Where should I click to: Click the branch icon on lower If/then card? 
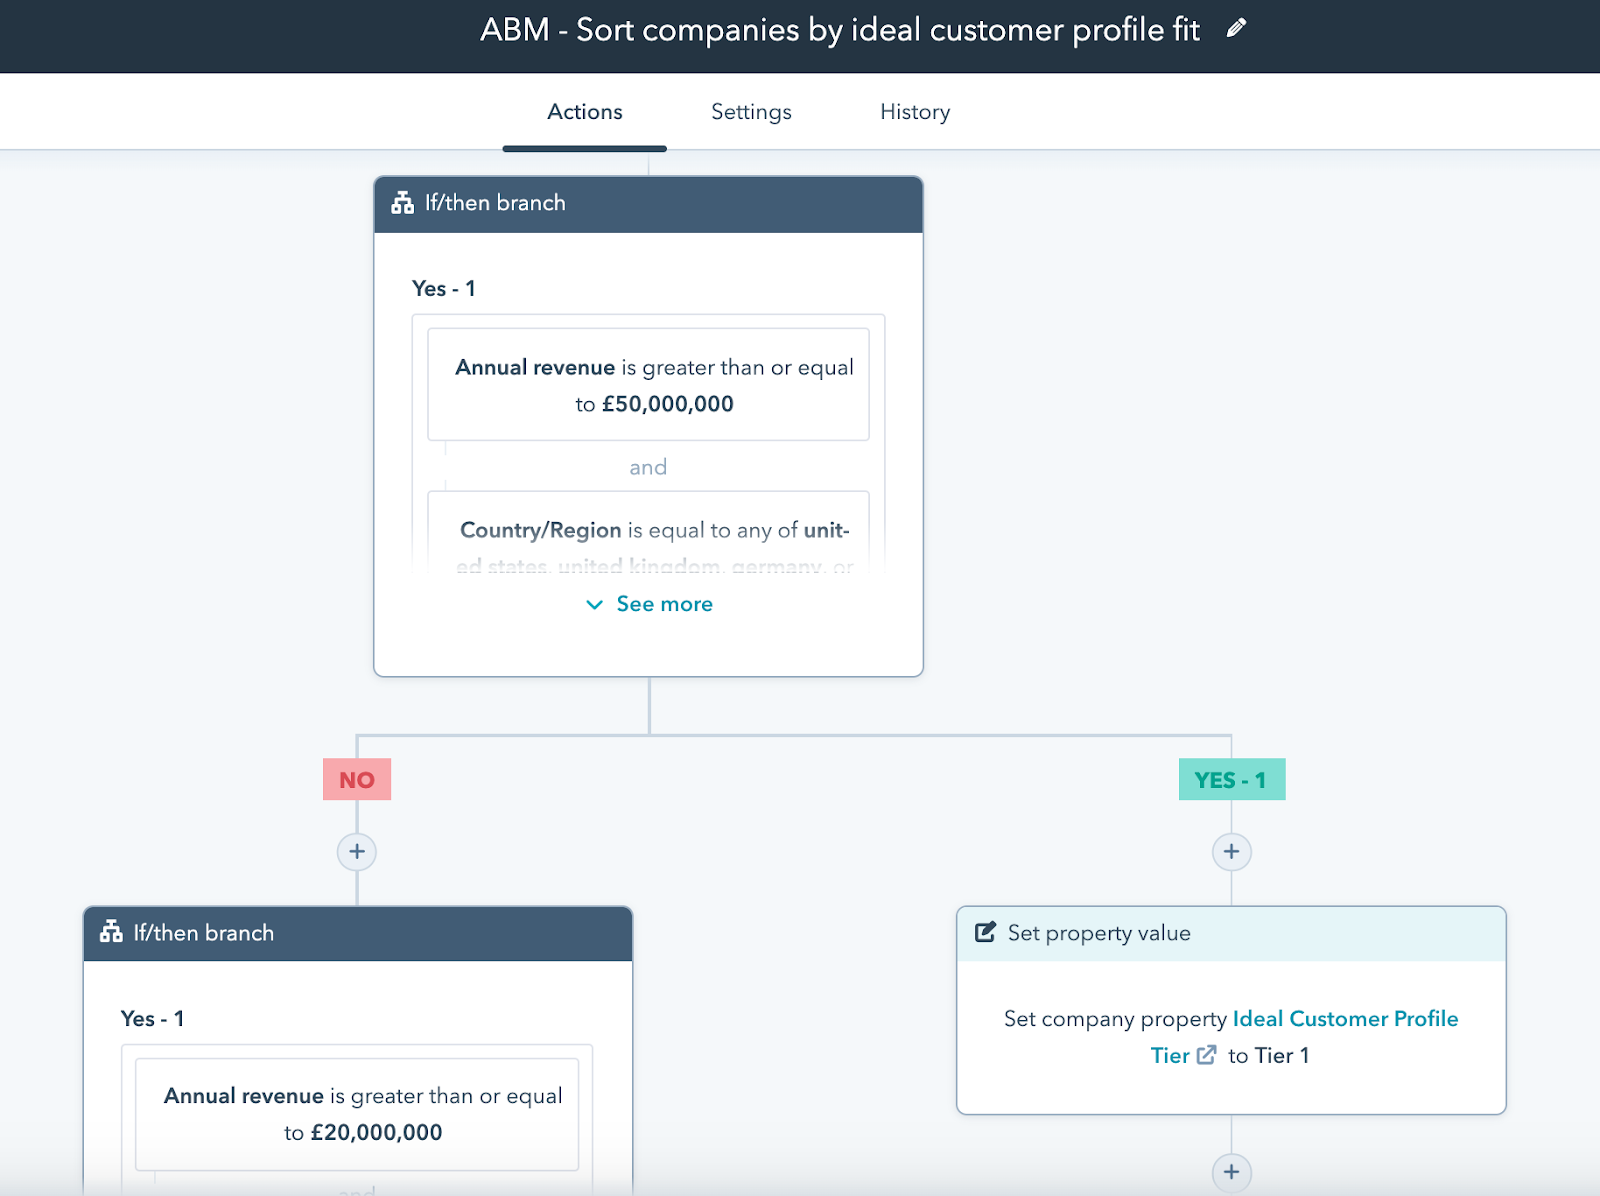coord(111,932)
